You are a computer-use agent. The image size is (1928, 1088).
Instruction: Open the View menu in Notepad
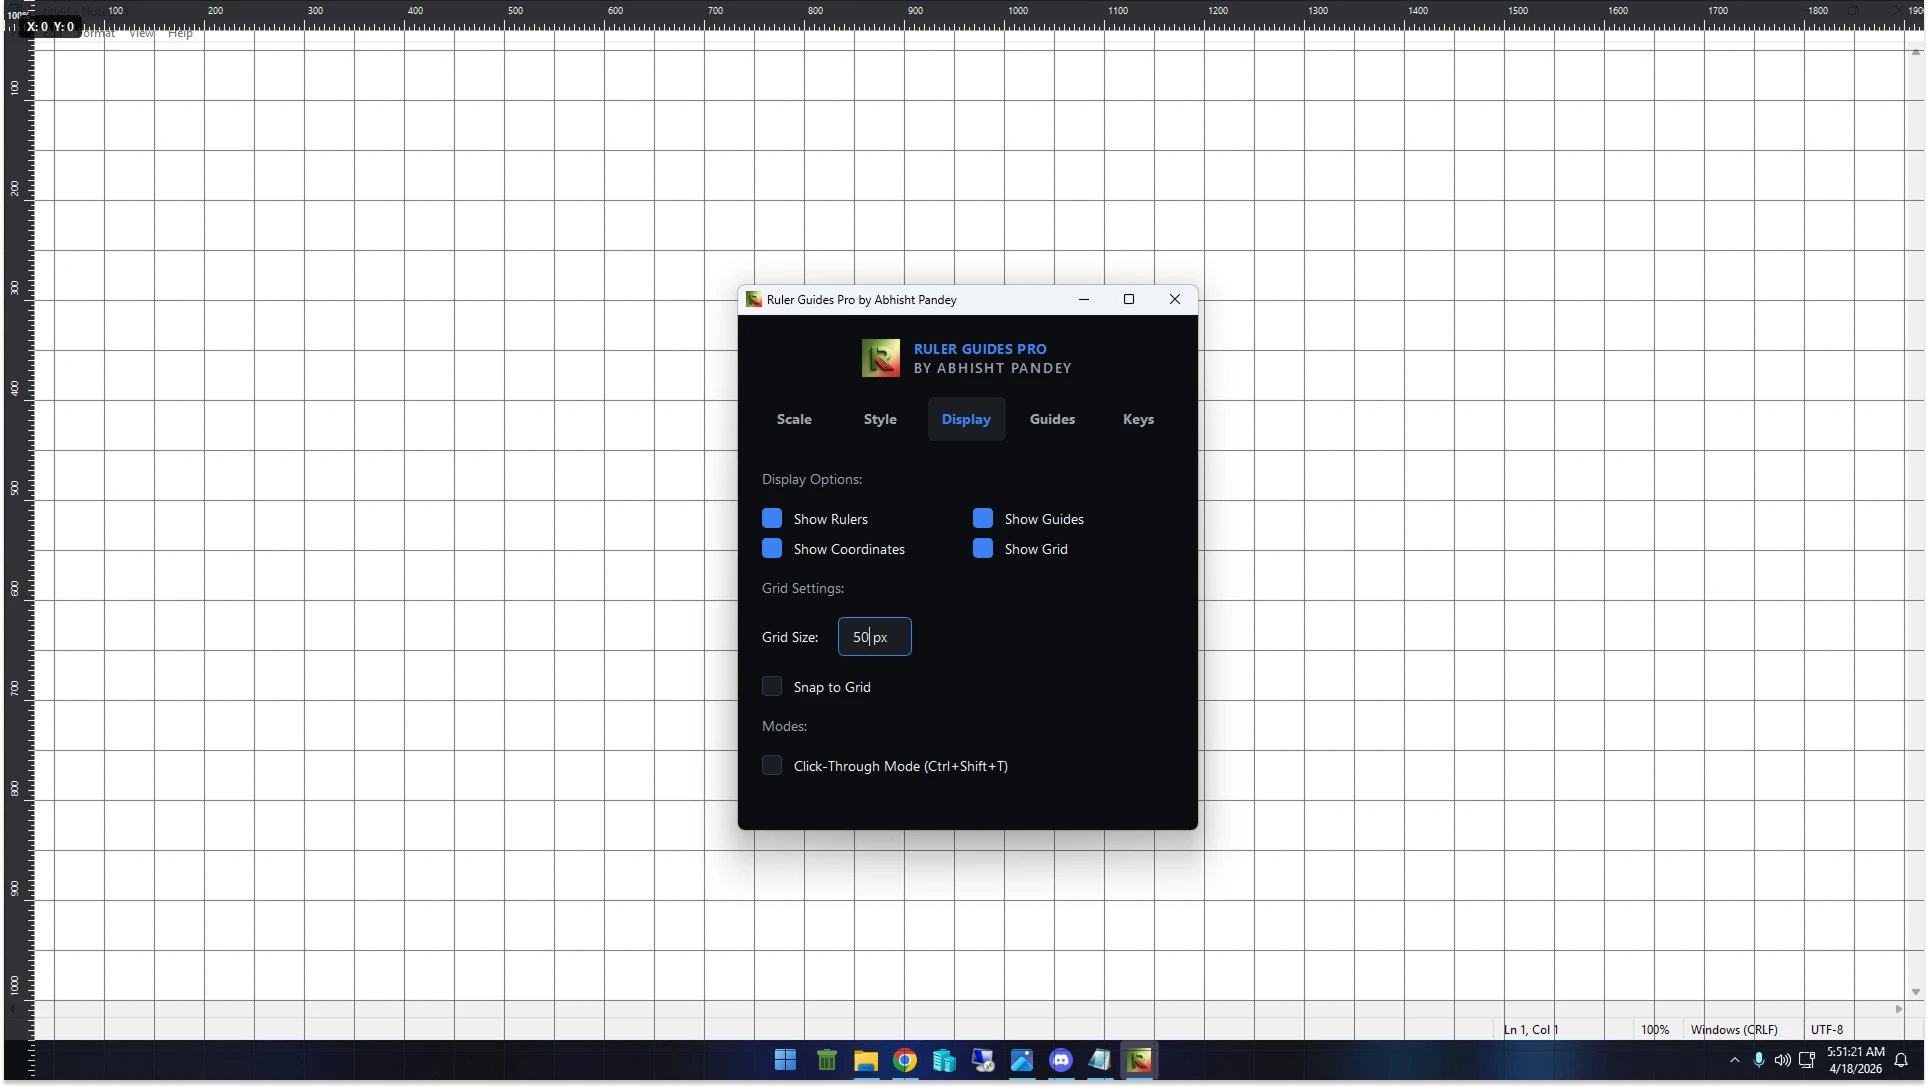click(142, 33)
